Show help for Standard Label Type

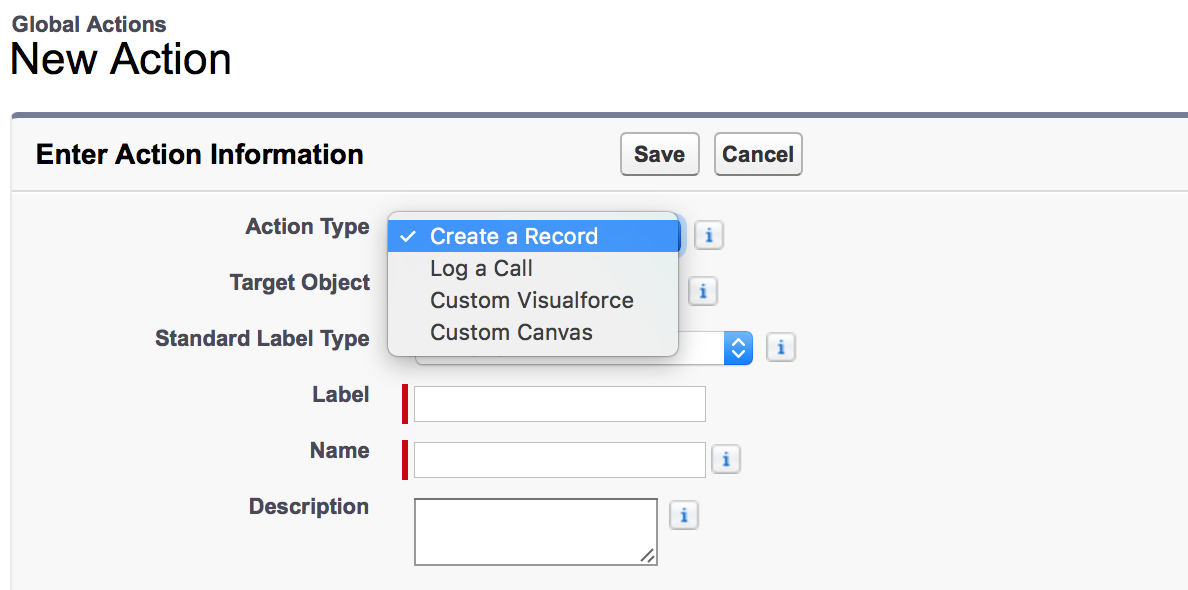pyautogui.click(x=781, y=348)
